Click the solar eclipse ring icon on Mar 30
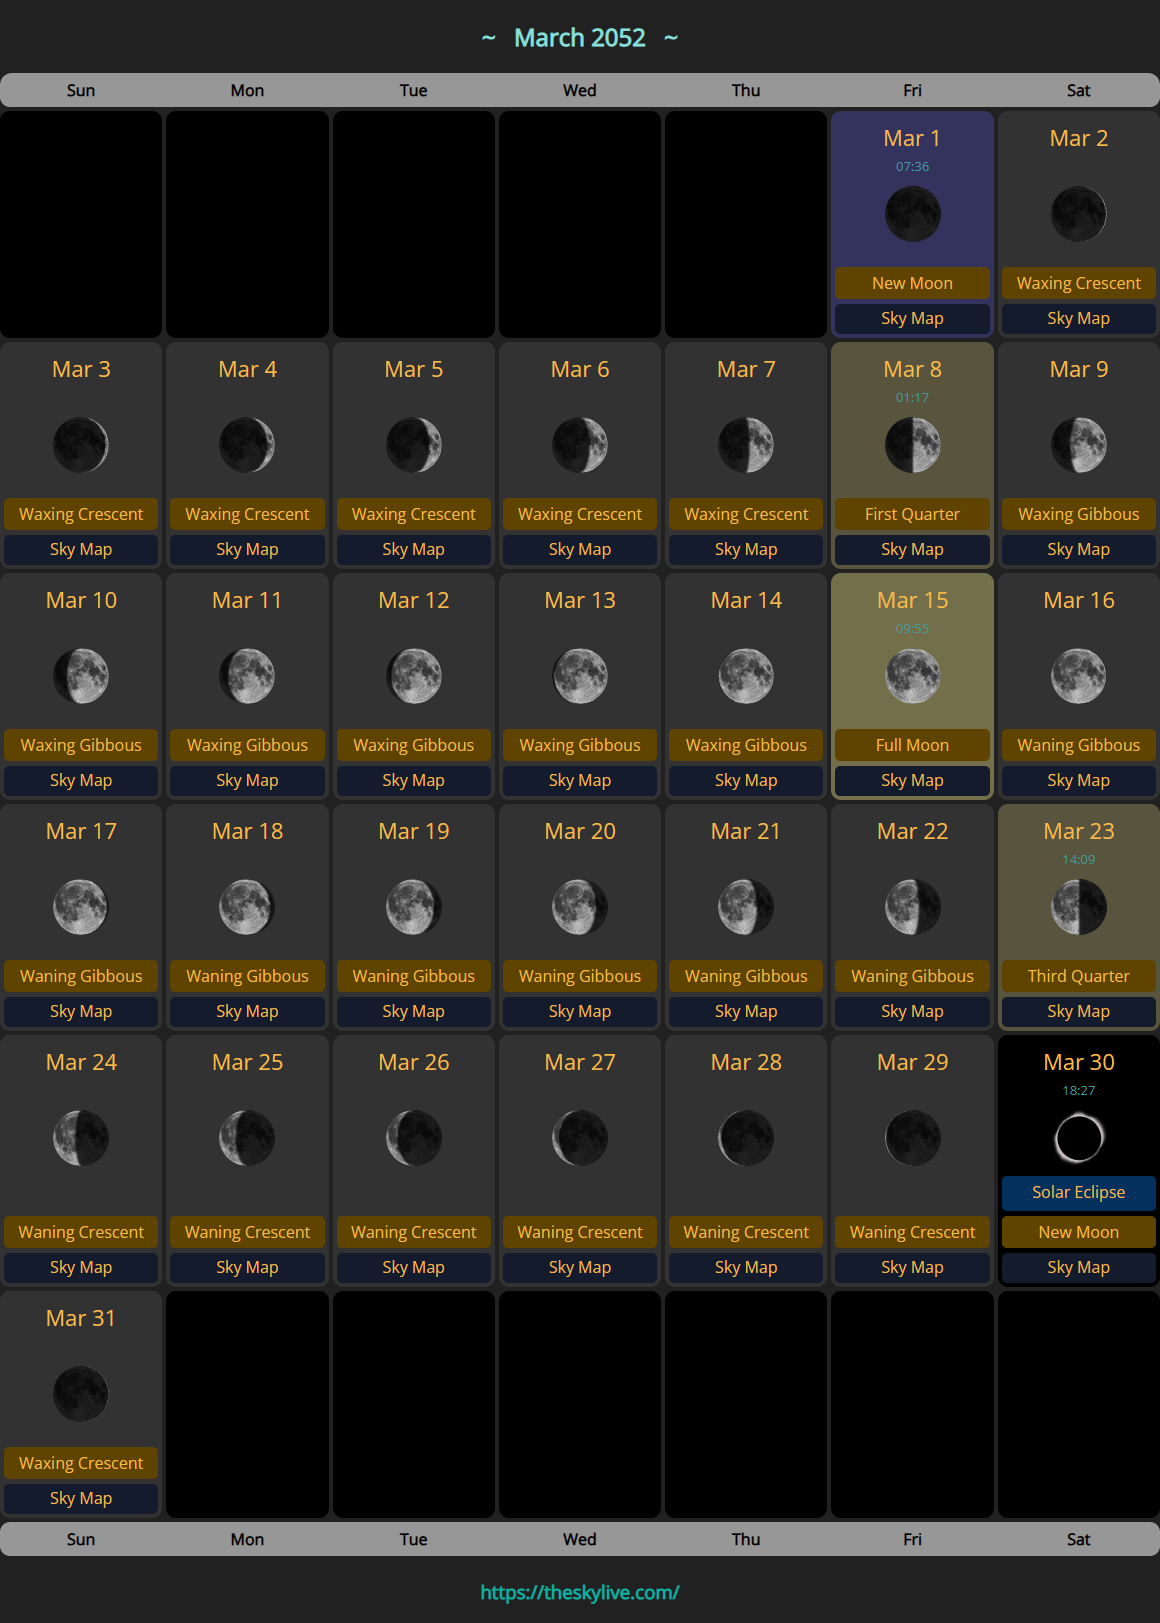 point(1078,1138)
